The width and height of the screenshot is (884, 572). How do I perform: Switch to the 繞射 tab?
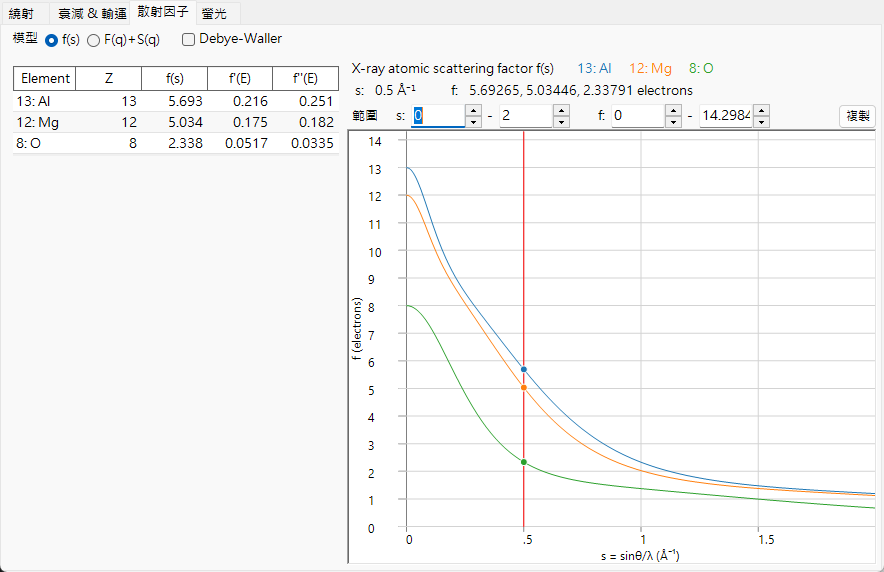coord(22,14)
